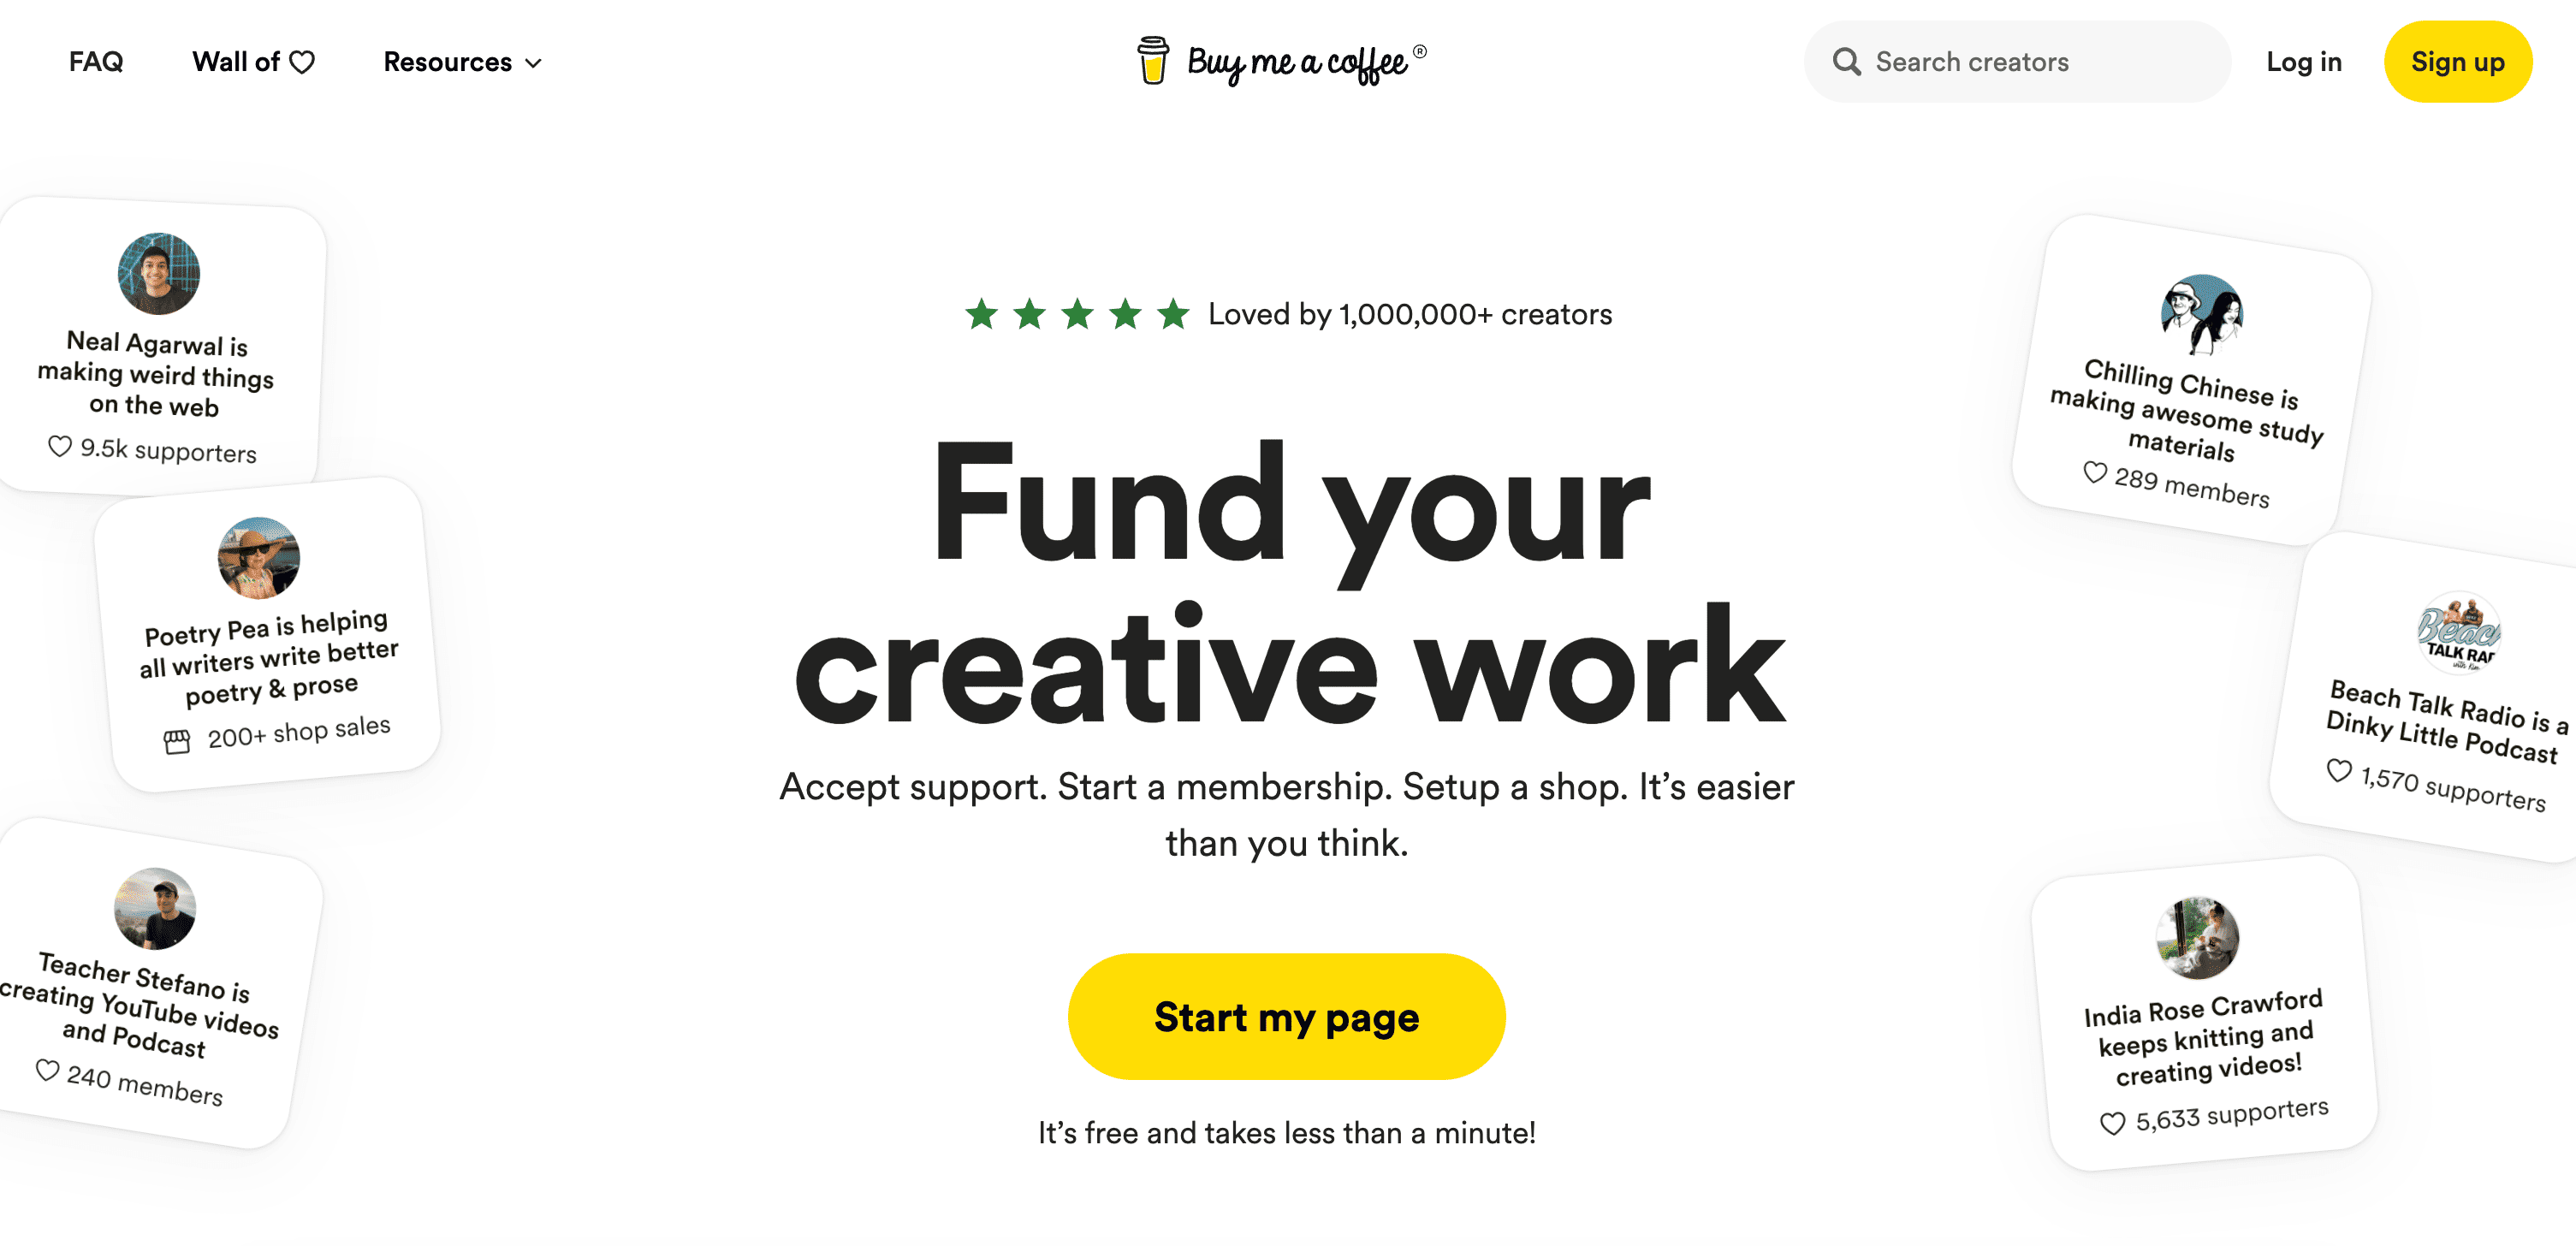The width and height of the screenshot is (2576, 1246).
Task: Open the FAQ page
Action: (96, 62)
